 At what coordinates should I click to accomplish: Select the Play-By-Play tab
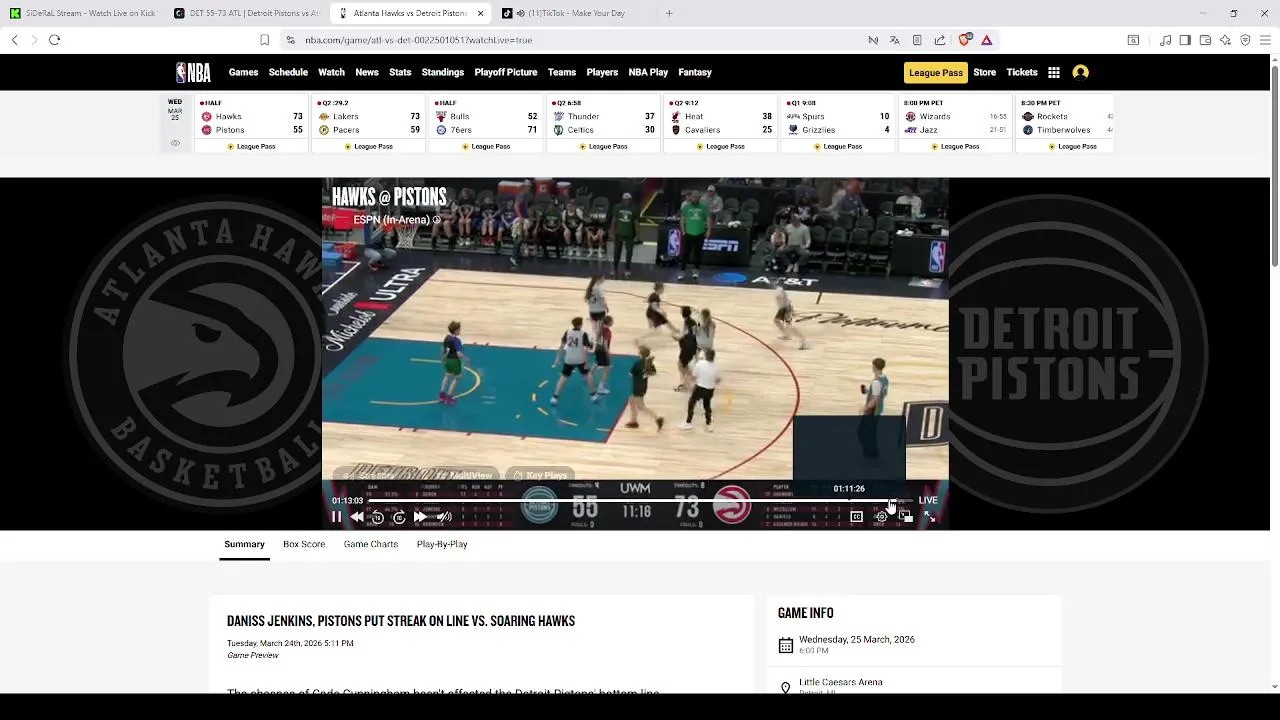[x=442, y=544]
